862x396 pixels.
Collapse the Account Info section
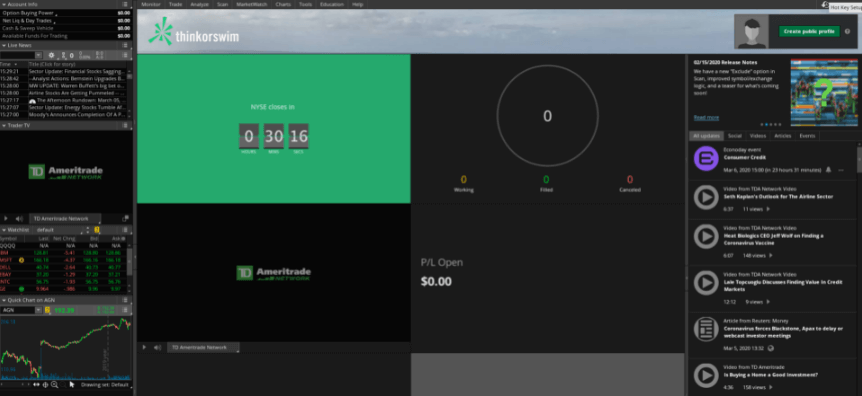click(x=4, y=4)
